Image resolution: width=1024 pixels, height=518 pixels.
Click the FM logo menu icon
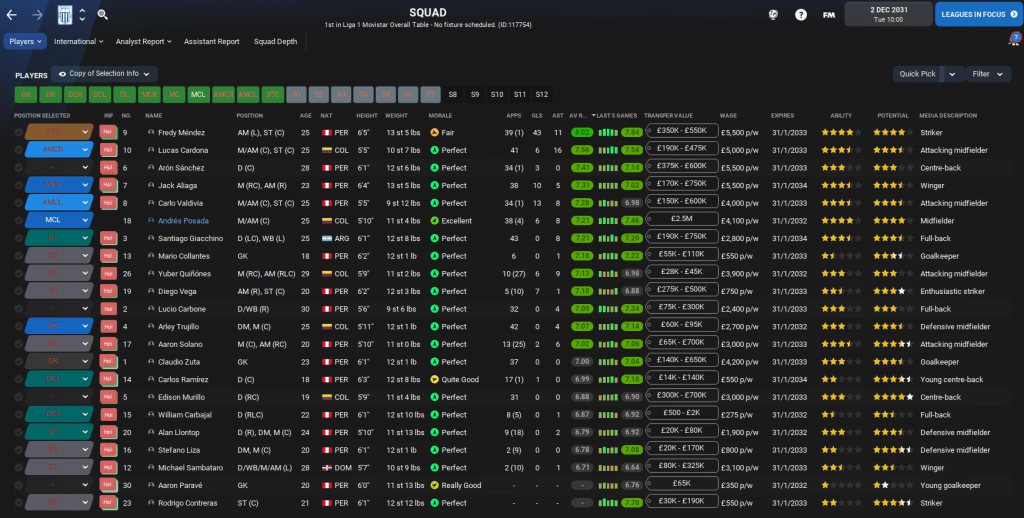click(829, 14)
